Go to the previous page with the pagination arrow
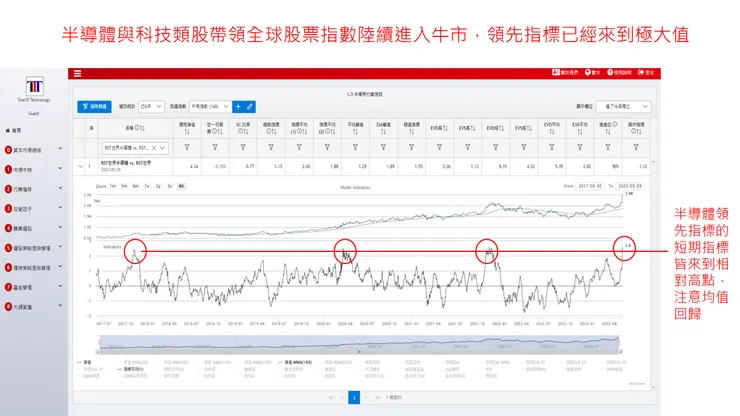Image resolution: width=740 pixels, height=416 pixels. [342, 398]
